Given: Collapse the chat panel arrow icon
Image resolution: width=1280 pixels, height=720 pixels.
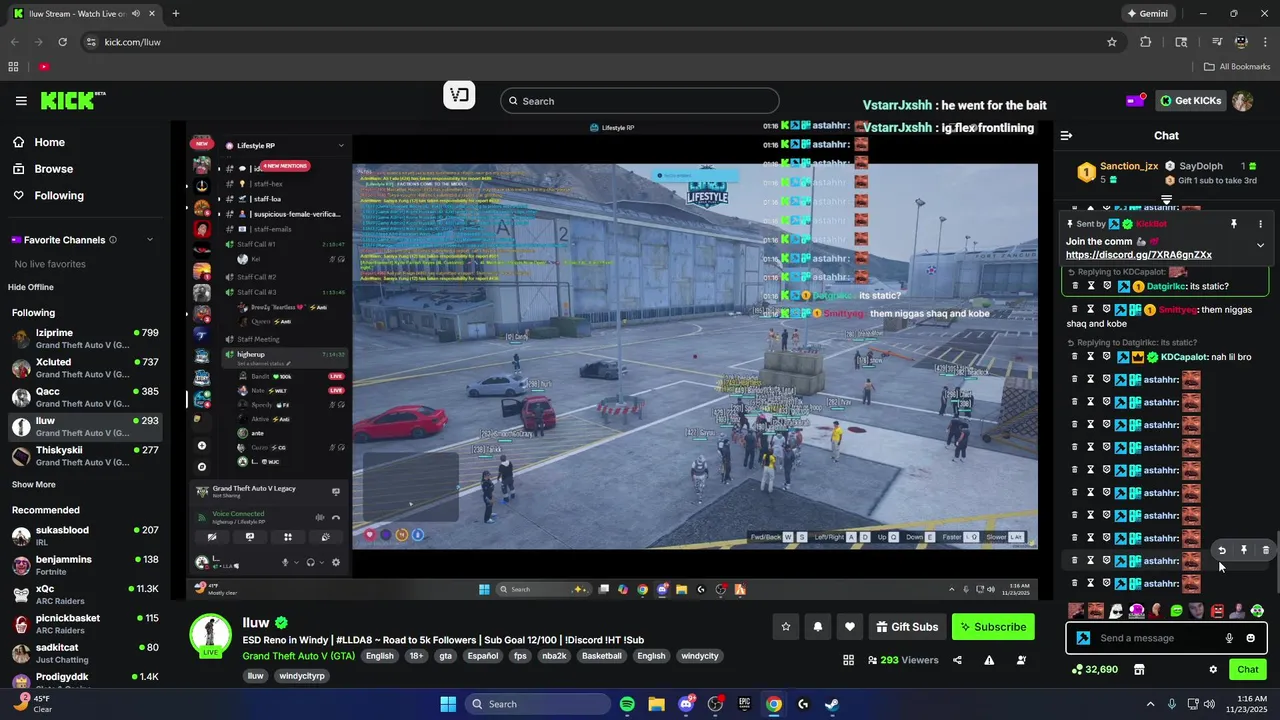Looking at the screenshot, I should point(1066,135).
